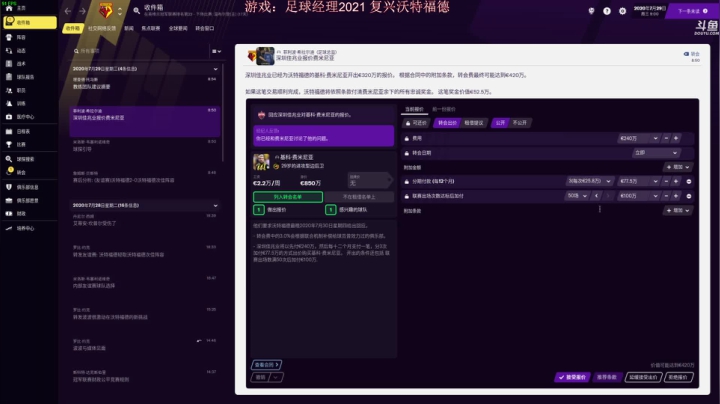720x404 pixels.
Task: Click the Watford club badge at the top
Action: point(106,10)
